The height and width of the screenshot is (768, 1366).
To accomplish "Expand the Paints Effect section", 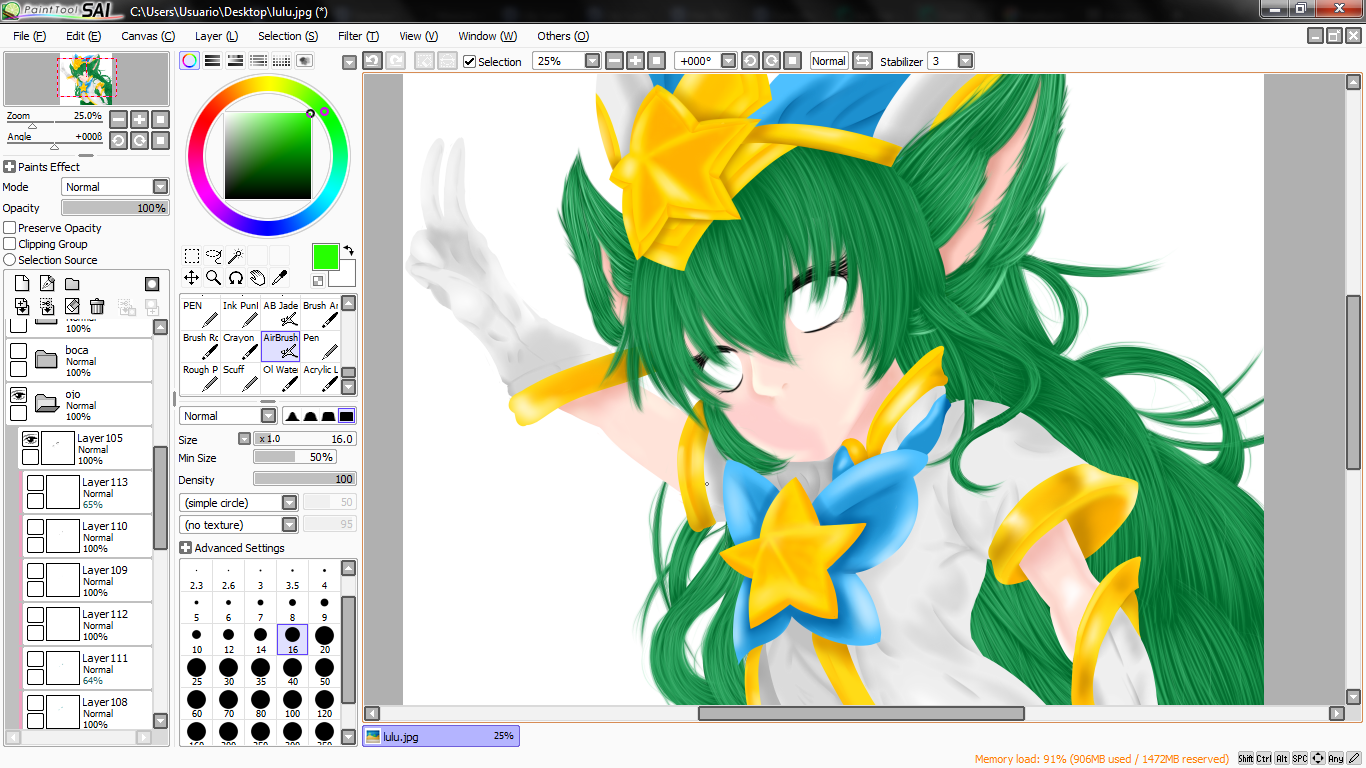I will (10, 167).
